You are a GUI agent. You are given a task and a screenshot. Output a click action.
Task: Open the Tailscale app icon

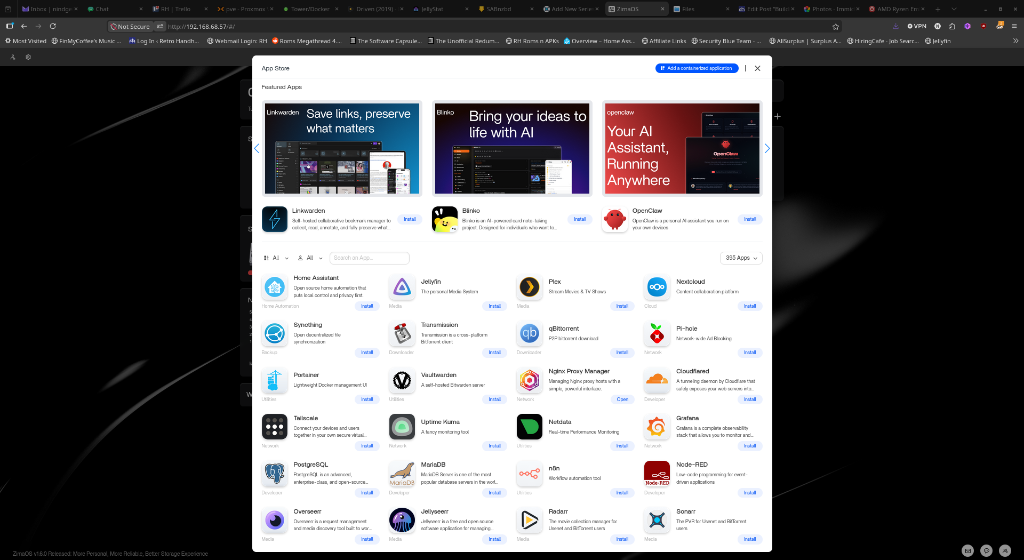pyautogui.click(x=274, y=428)
